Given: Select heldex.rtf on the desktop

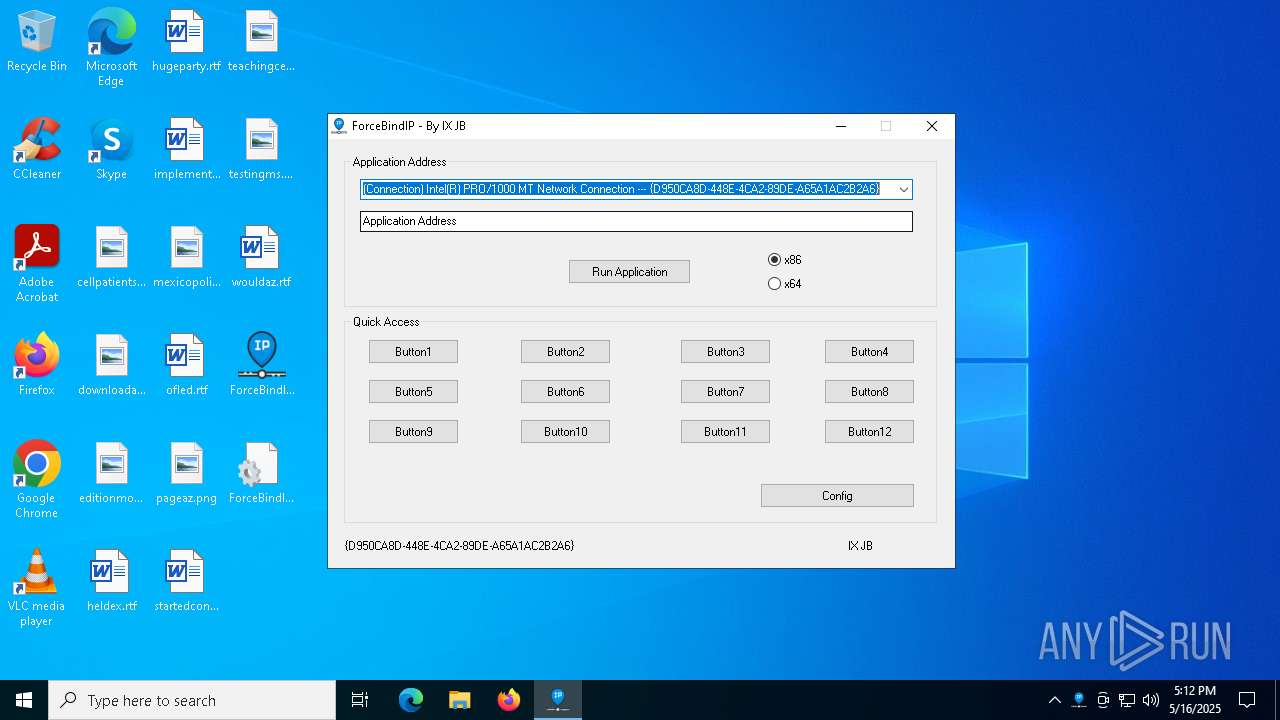Looking at the screenshot, I should coord(111,582).
